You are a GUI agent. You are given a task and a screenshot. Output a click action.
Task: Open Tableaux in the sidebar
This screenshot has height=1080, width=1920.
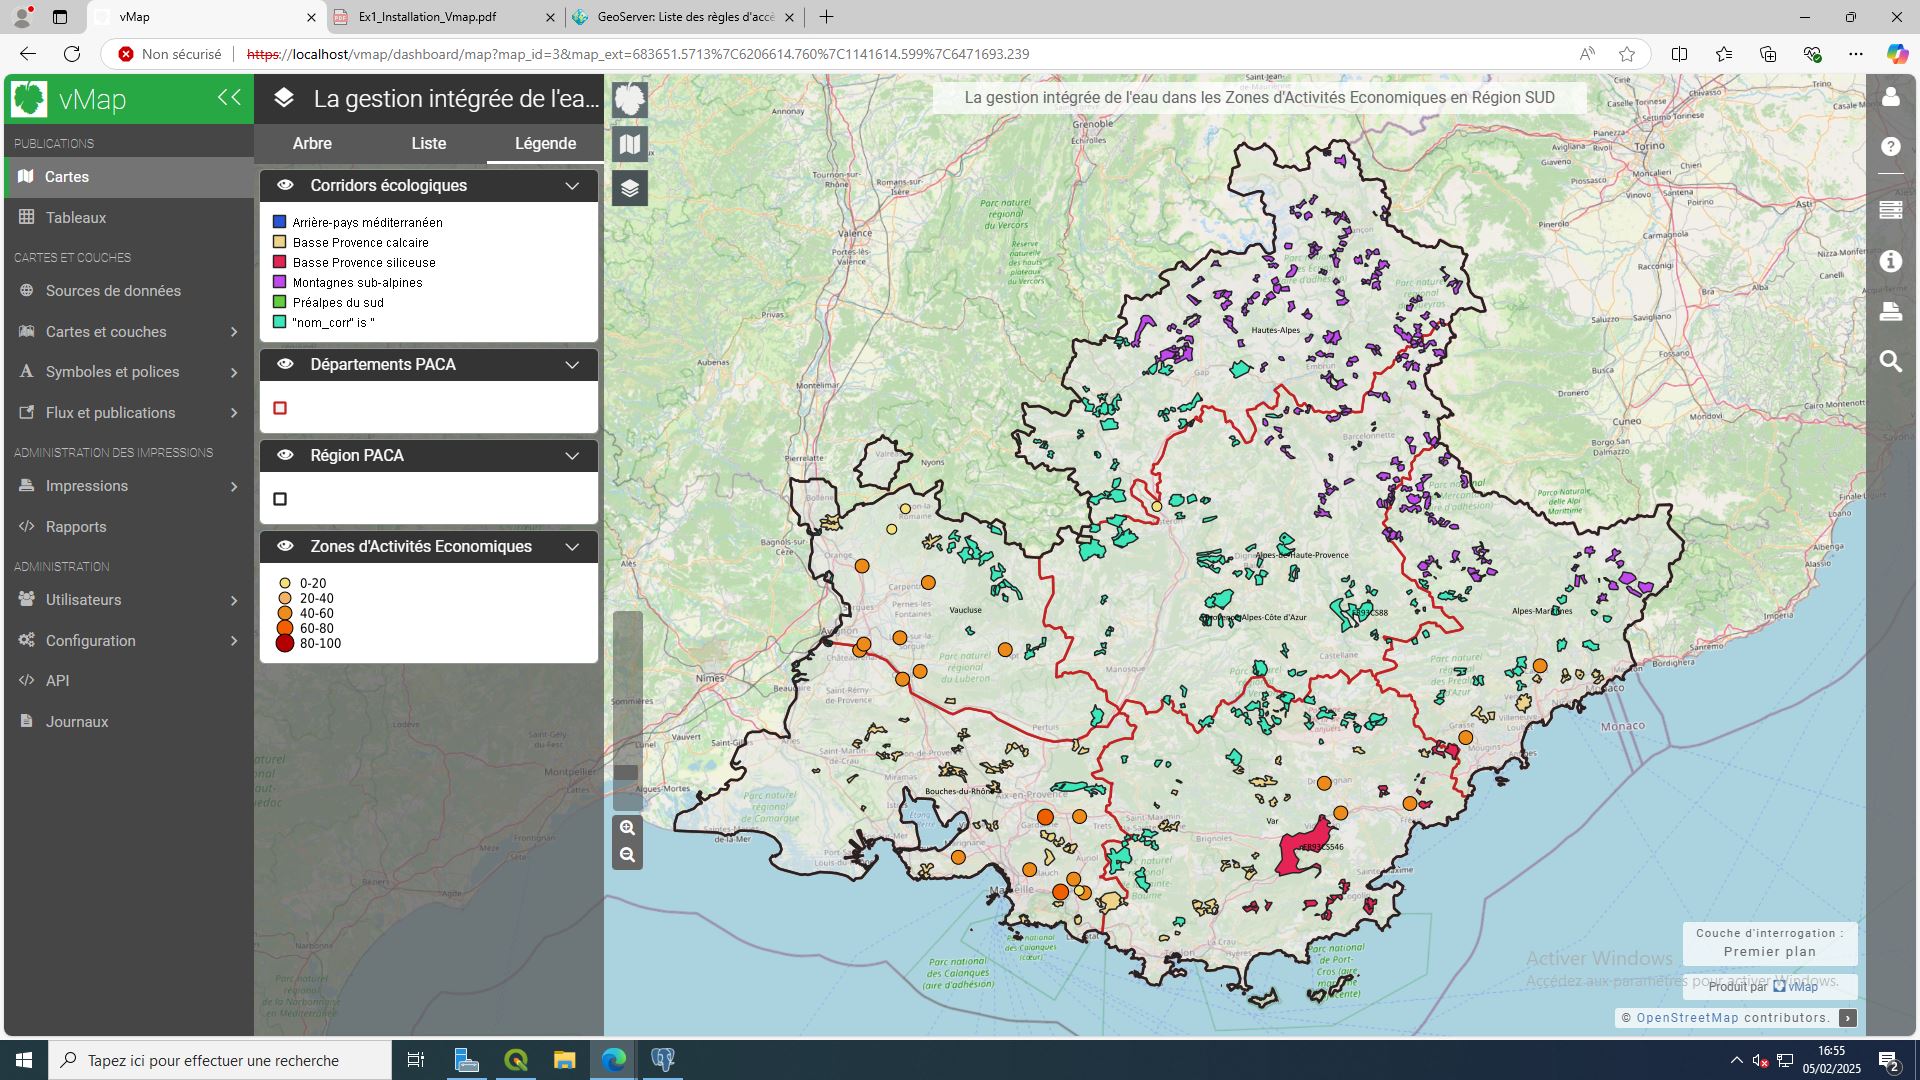pos(75,217)
